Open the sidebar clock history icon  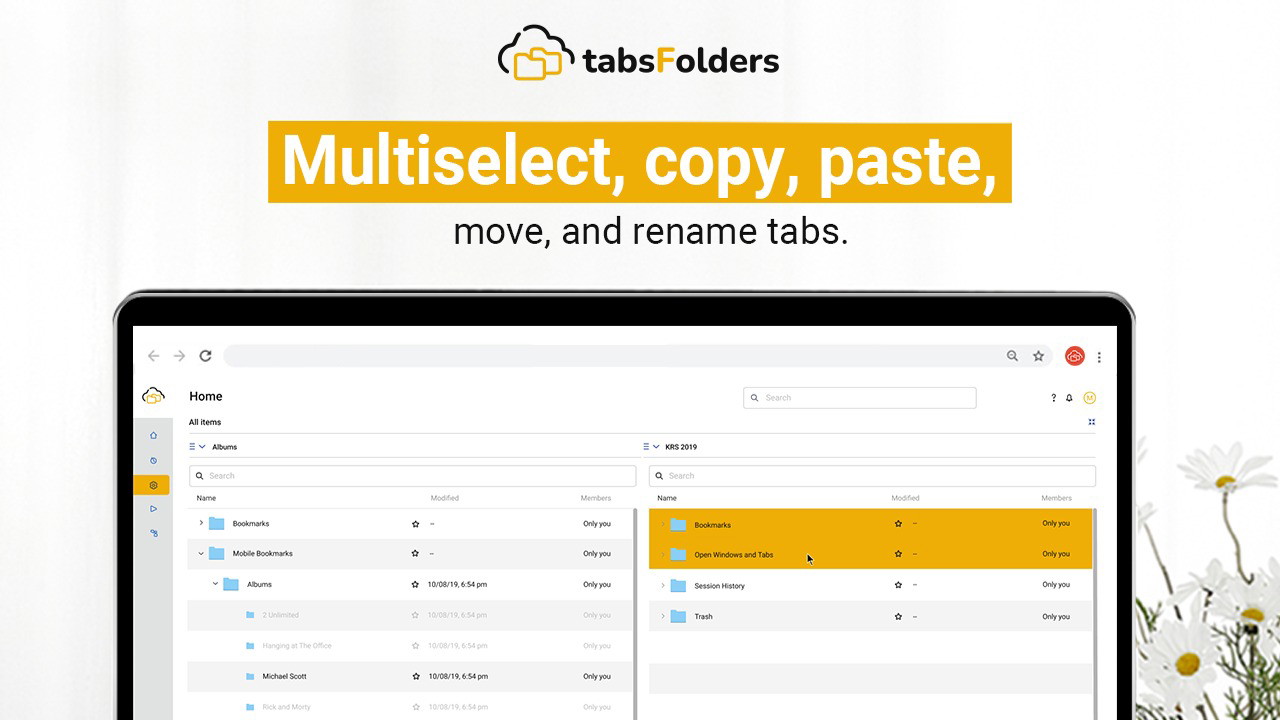(153, 460)
